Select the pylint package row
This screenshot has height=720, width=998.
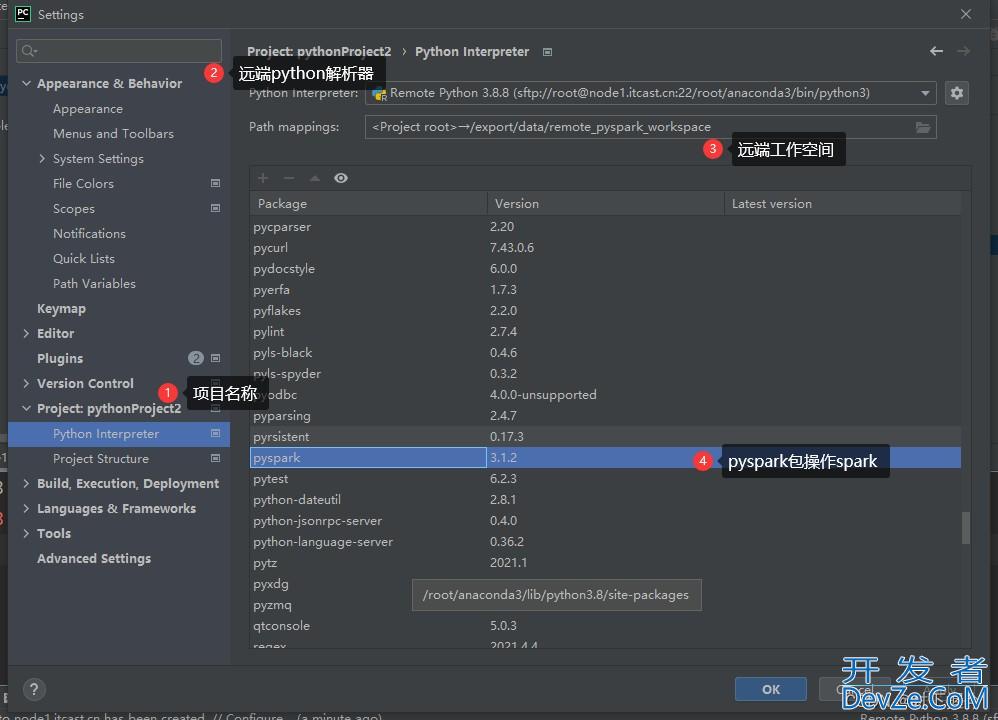click(605, 332)
